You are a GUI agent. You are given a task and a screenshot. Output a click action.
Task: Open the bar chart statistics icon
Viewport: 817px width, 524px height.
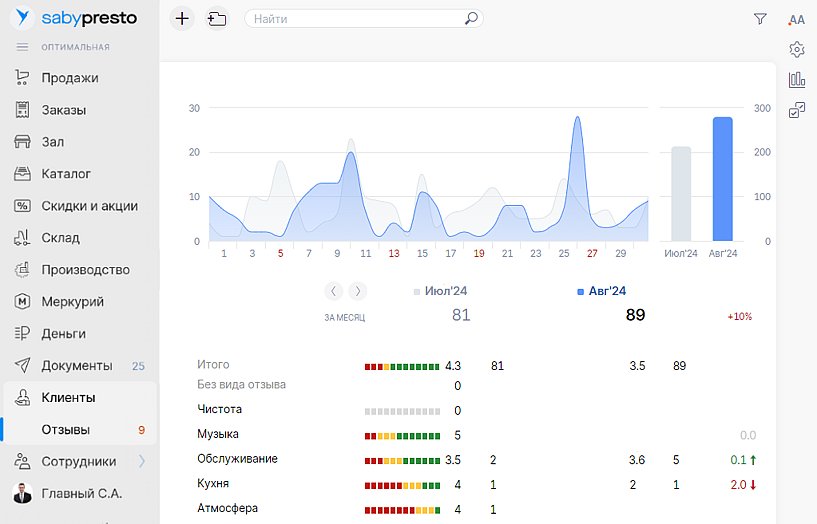coord(797,80)
